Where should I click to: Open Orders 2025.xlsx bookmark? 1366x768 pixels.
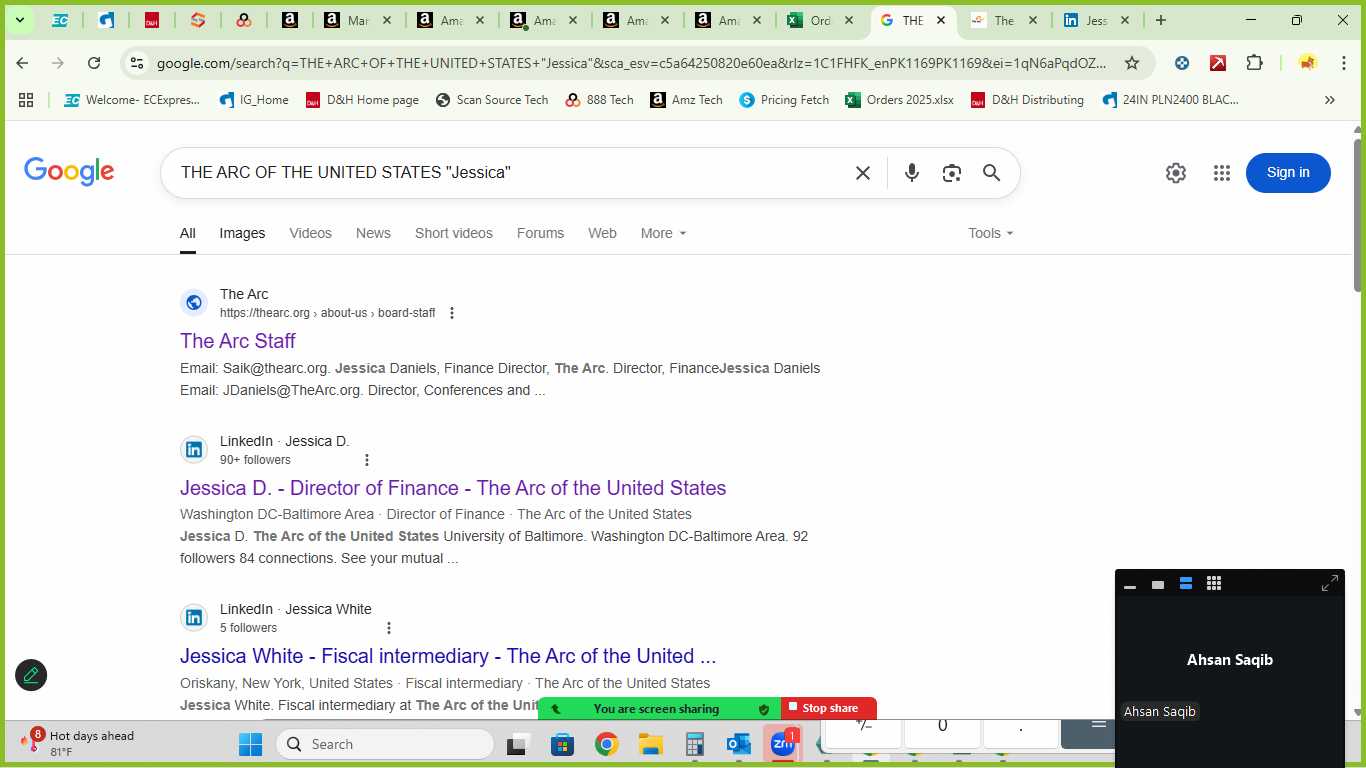tap(899, 100)
